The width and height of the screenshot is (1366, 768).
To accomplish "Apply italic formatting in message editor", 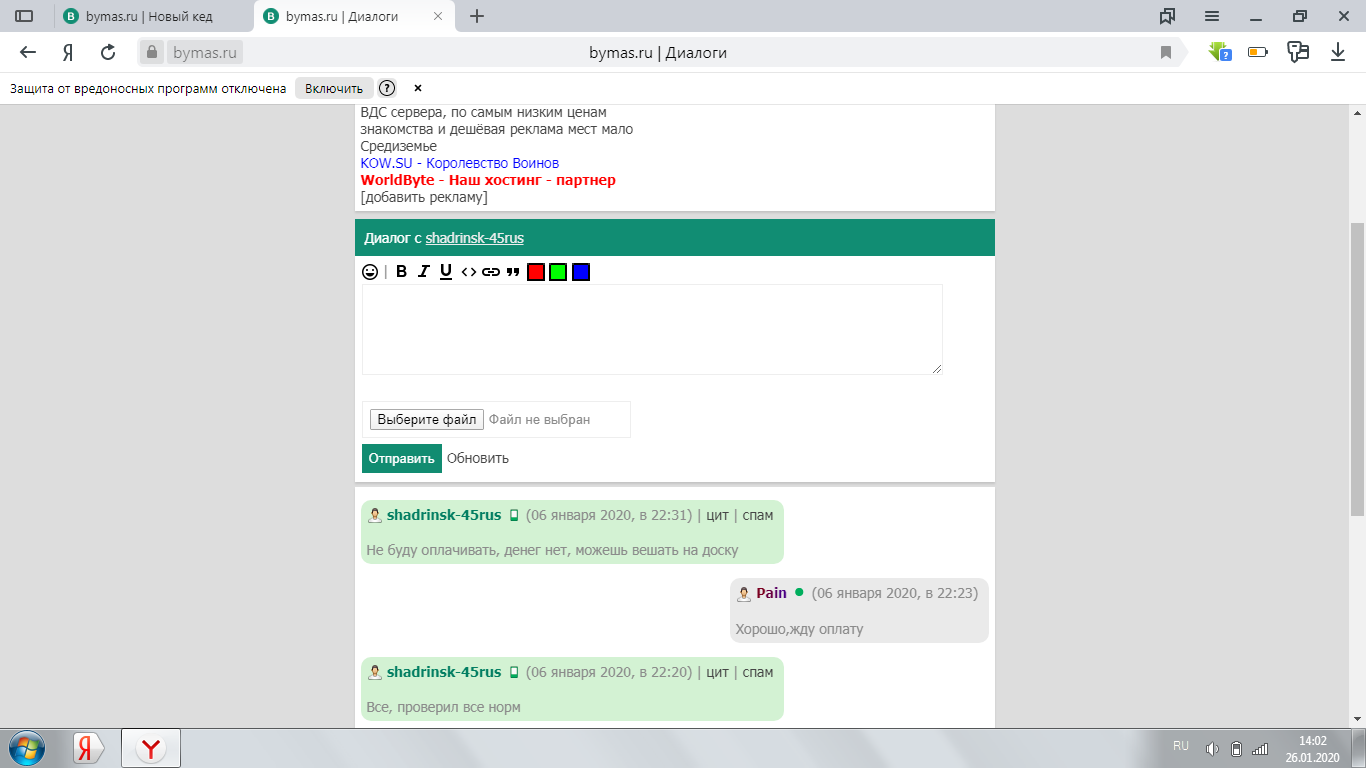I will [424, 271].
